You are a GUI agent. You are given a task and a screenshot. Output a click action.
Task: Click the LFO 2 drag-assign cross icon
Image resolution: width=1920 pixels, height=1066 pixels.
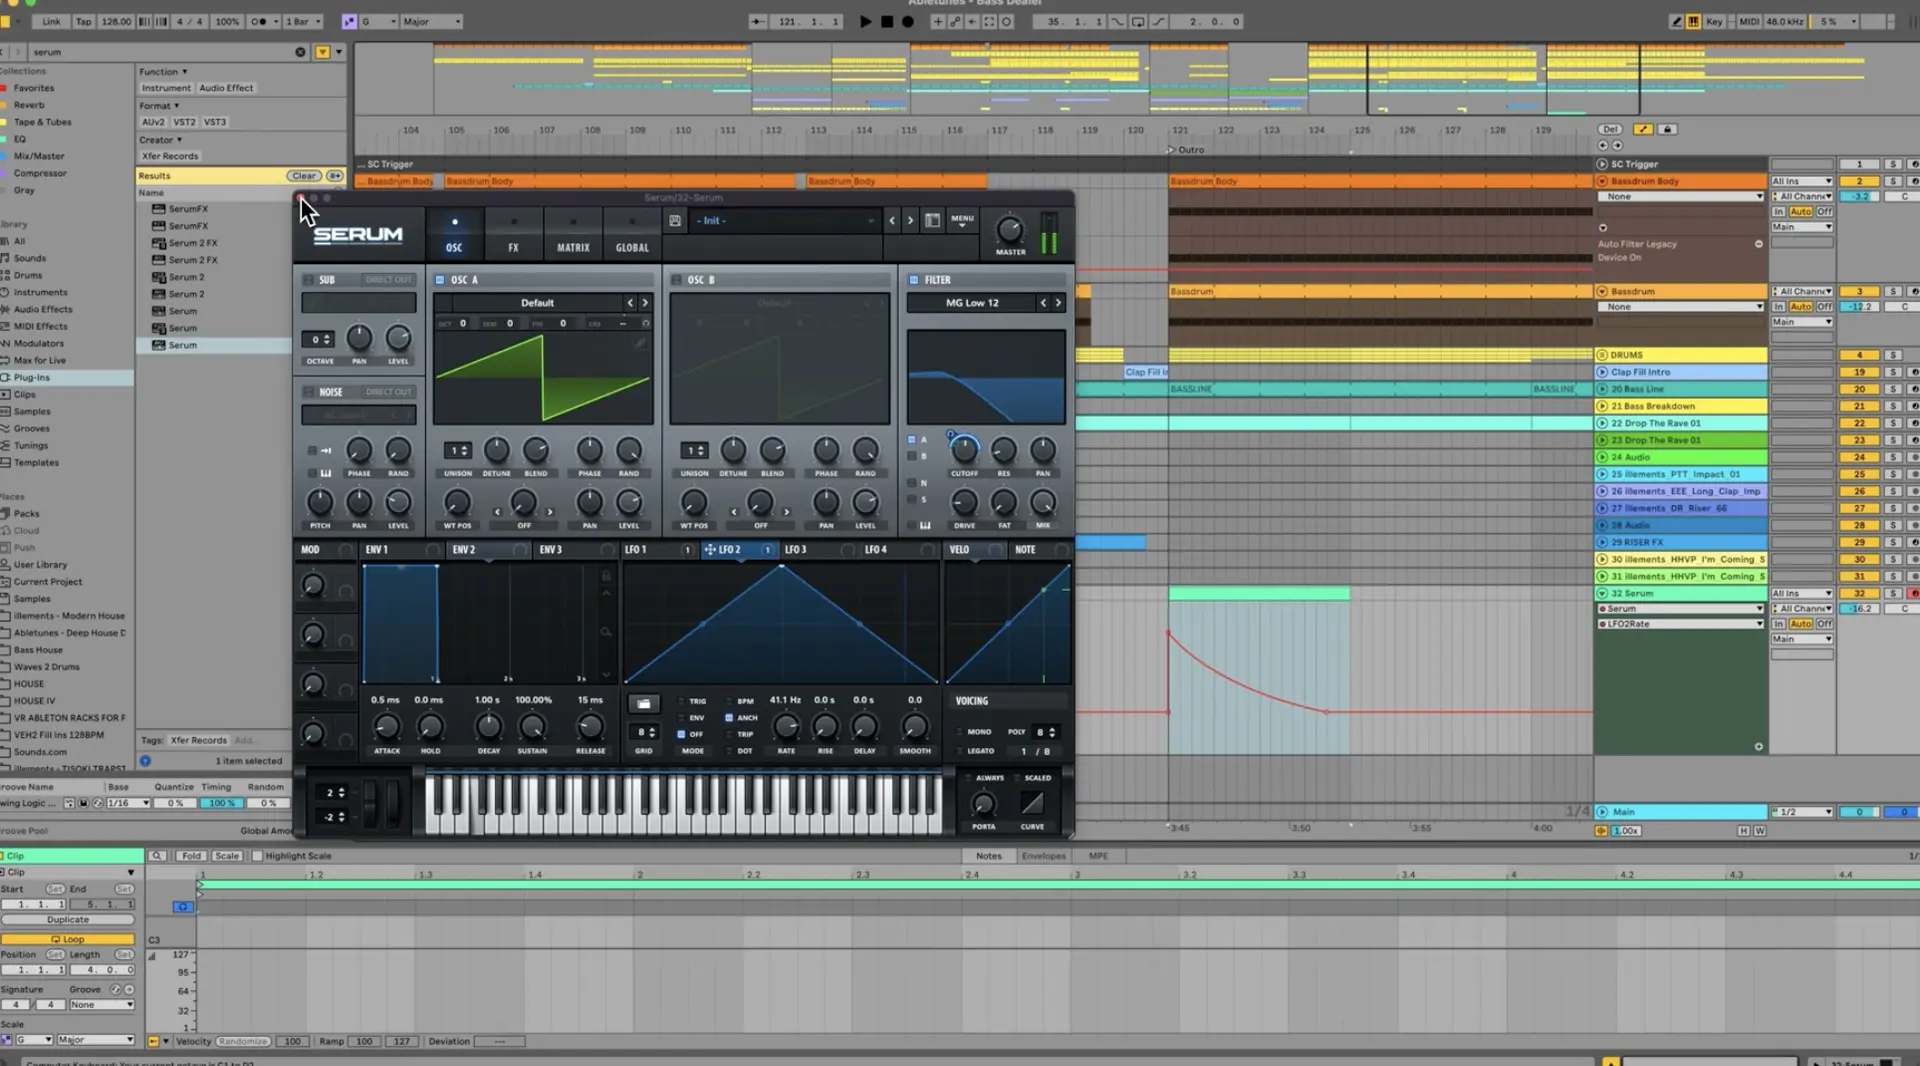point(709,549)
